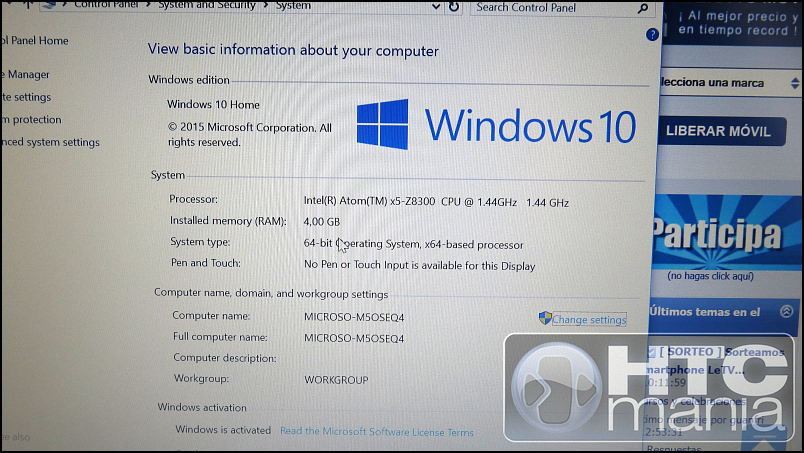The image size is (804, 453).
Task: Select the 64-bit Operating System text
Action: 413,244
